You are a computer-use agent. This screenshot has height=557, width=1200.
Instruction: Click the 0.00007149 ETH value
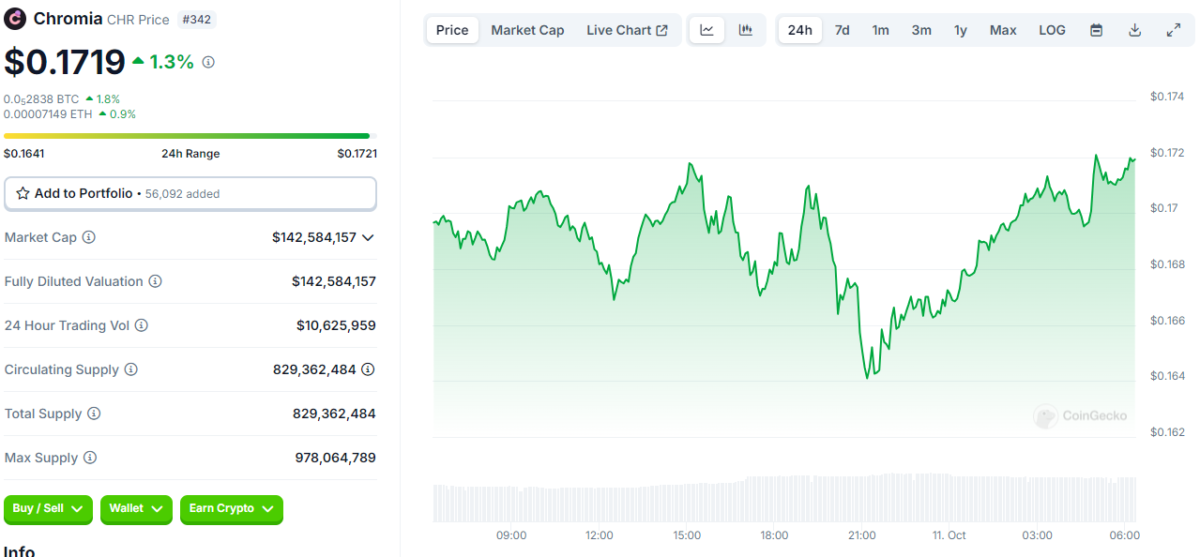click(48, 114)
